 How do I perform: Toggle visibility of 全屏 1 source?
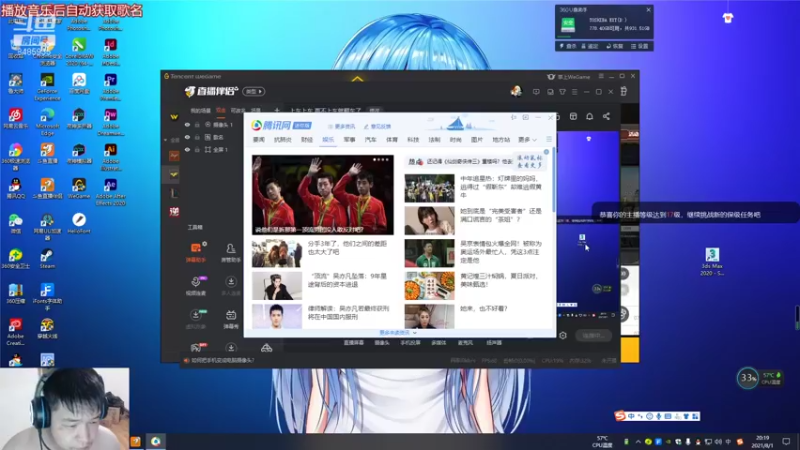(187, 149)
